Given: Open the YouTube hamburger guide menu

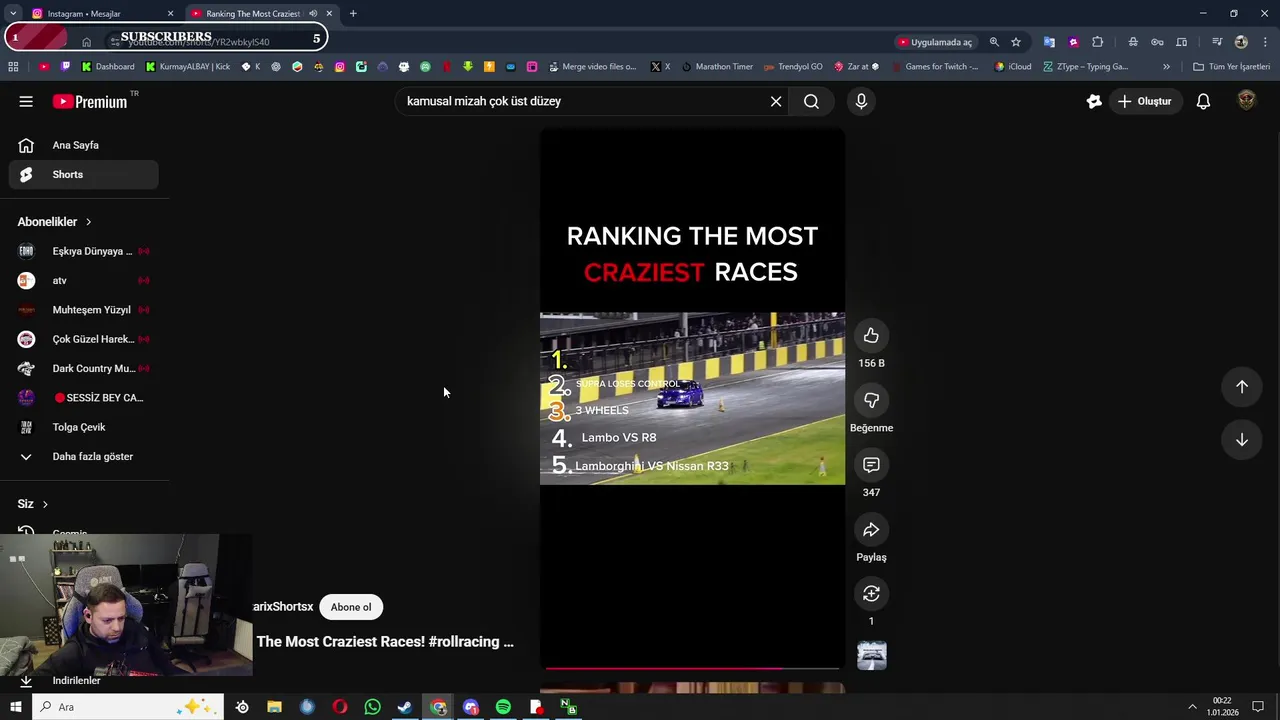Looking at the screenshot, I should 26,101.
